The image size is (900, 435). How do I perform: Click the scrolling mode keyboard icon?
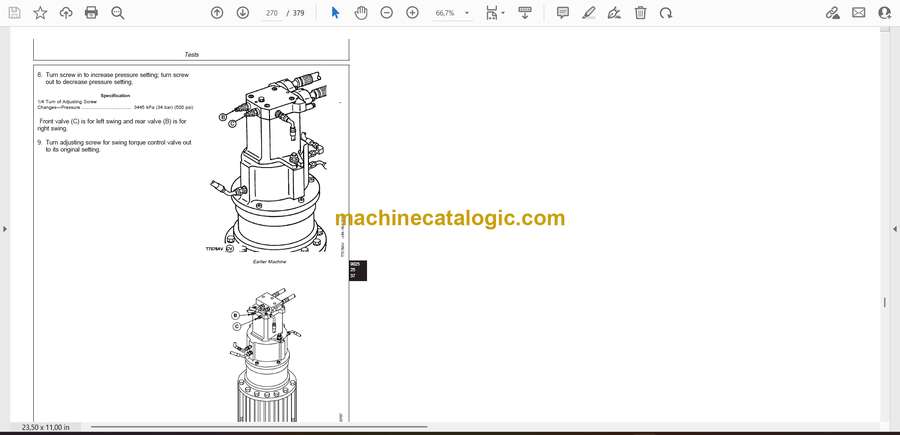pyautogui.click(x=525, y=13)
